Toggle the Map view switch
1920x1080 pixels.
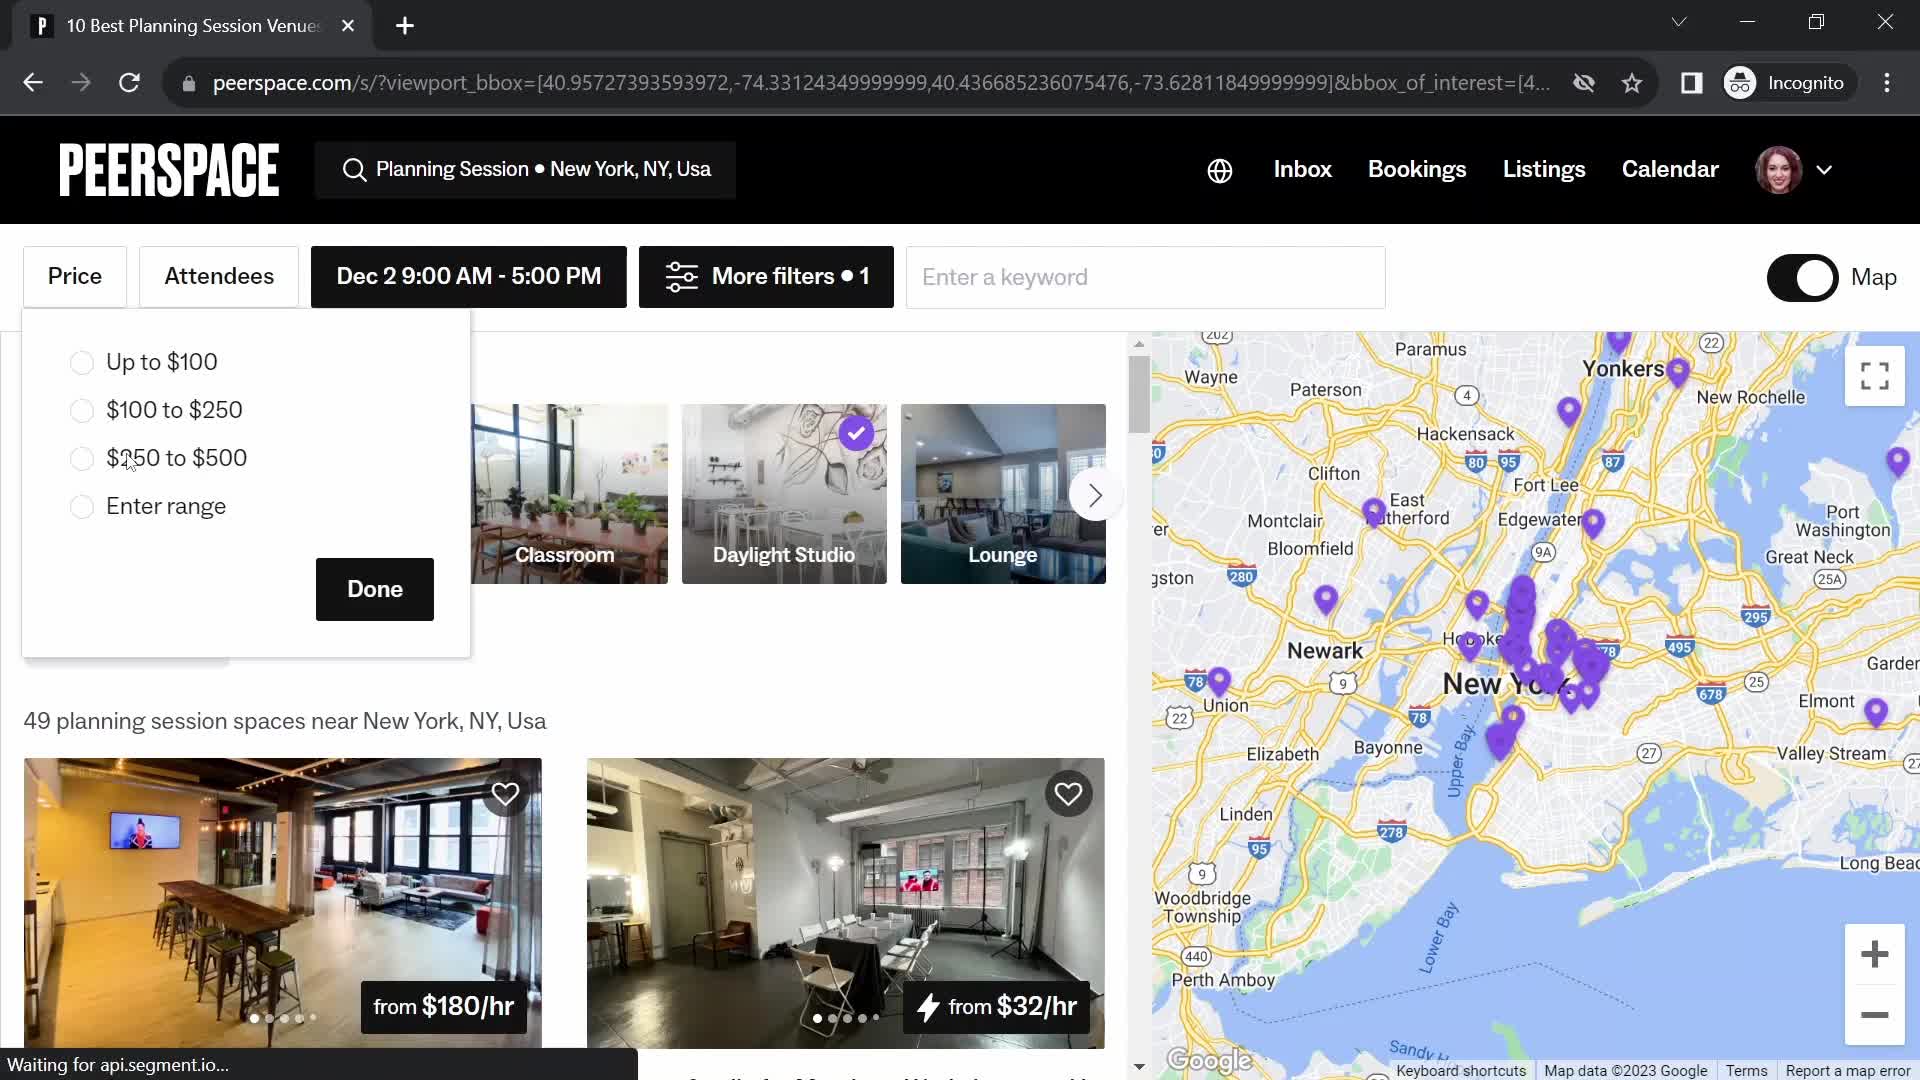pos(1803,276)
